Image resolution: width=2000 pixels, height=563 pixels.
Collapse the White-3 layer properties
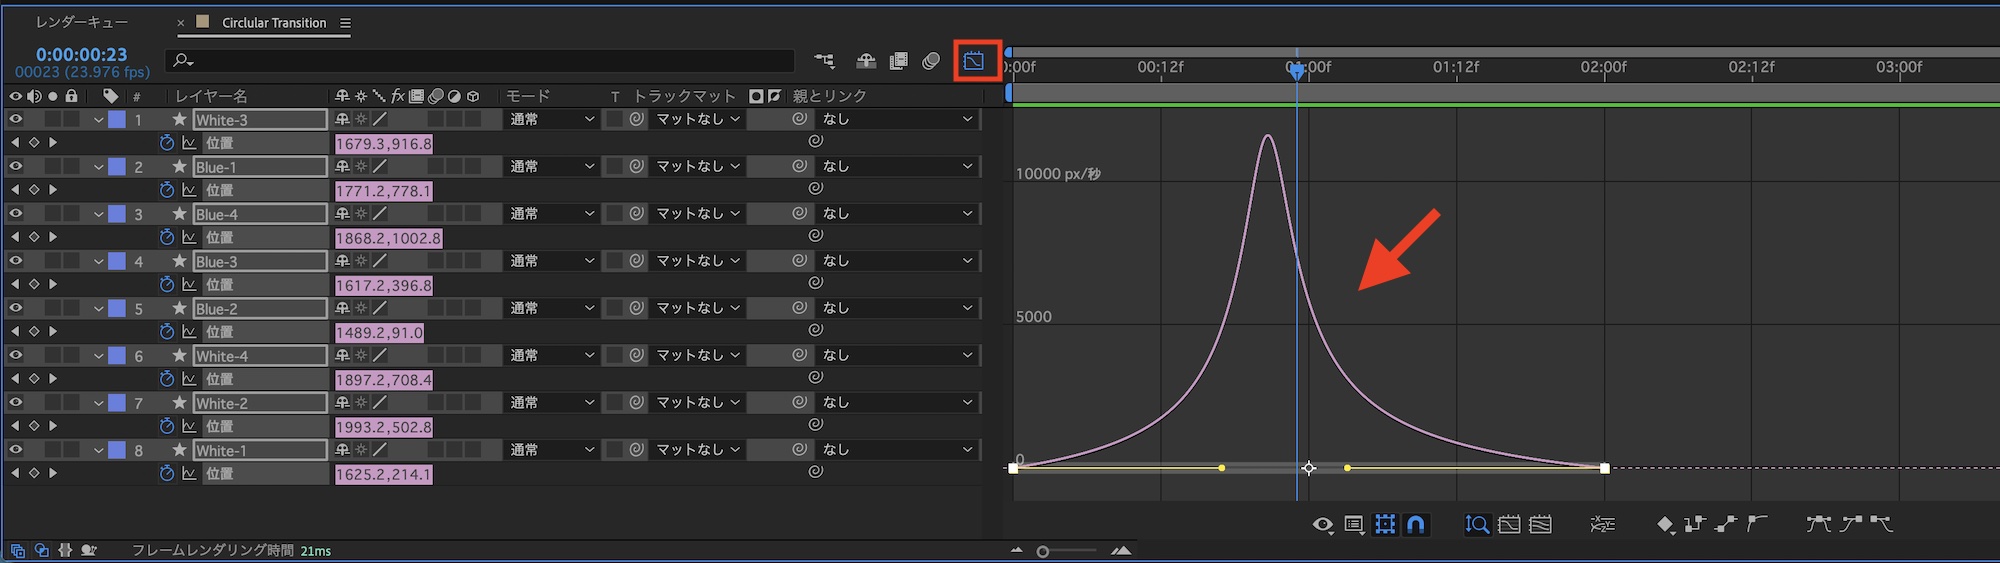[98, 120]
